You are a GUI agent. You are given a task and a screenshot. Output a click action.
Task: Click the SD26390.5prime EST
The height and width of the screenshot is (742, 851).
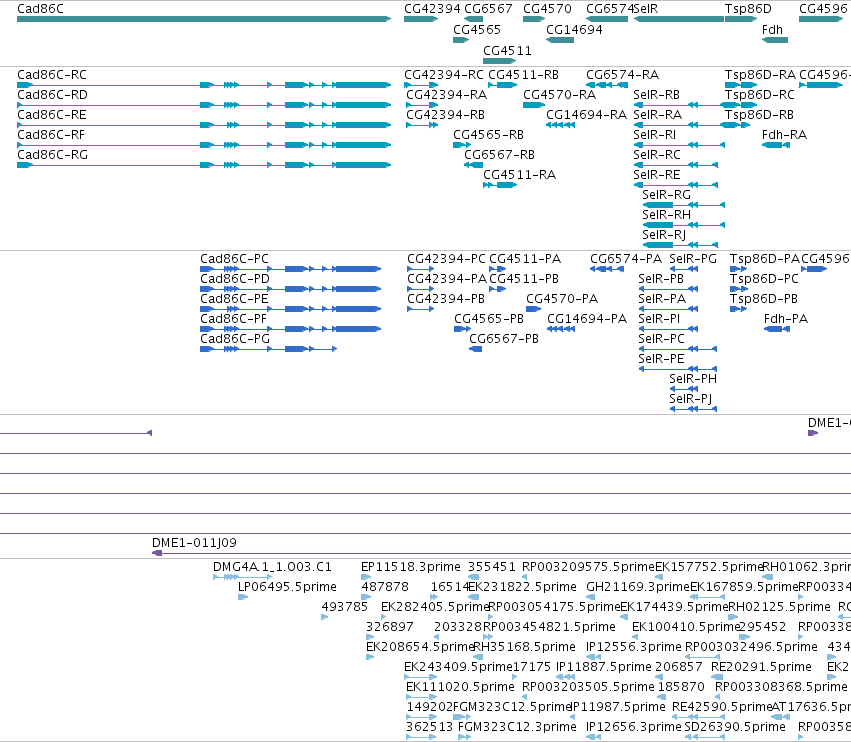[704, 737]
